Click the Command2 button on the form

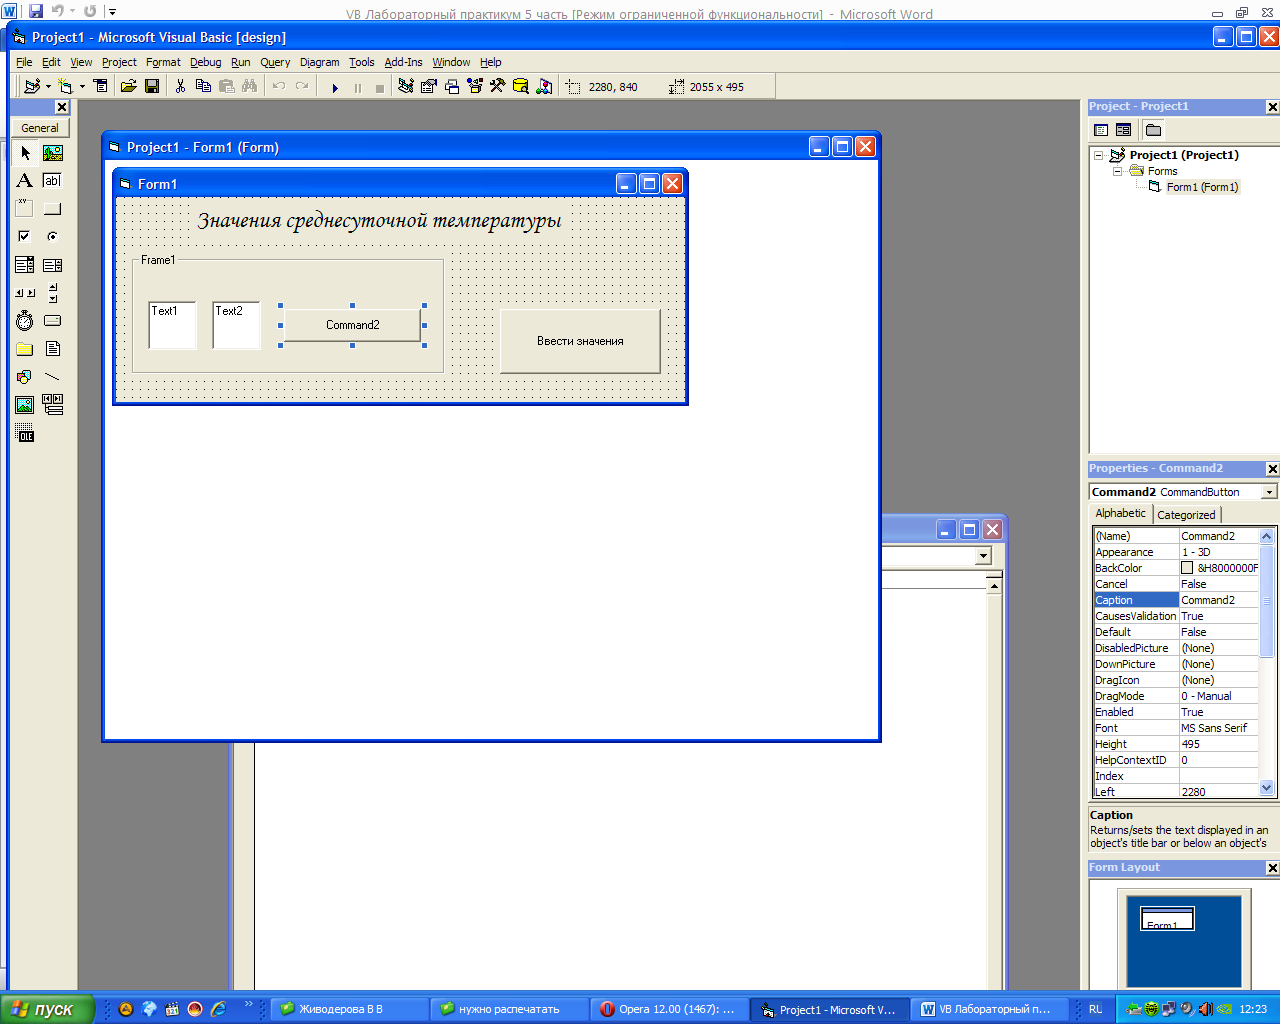pyautogui.click(x=352, y=325)
